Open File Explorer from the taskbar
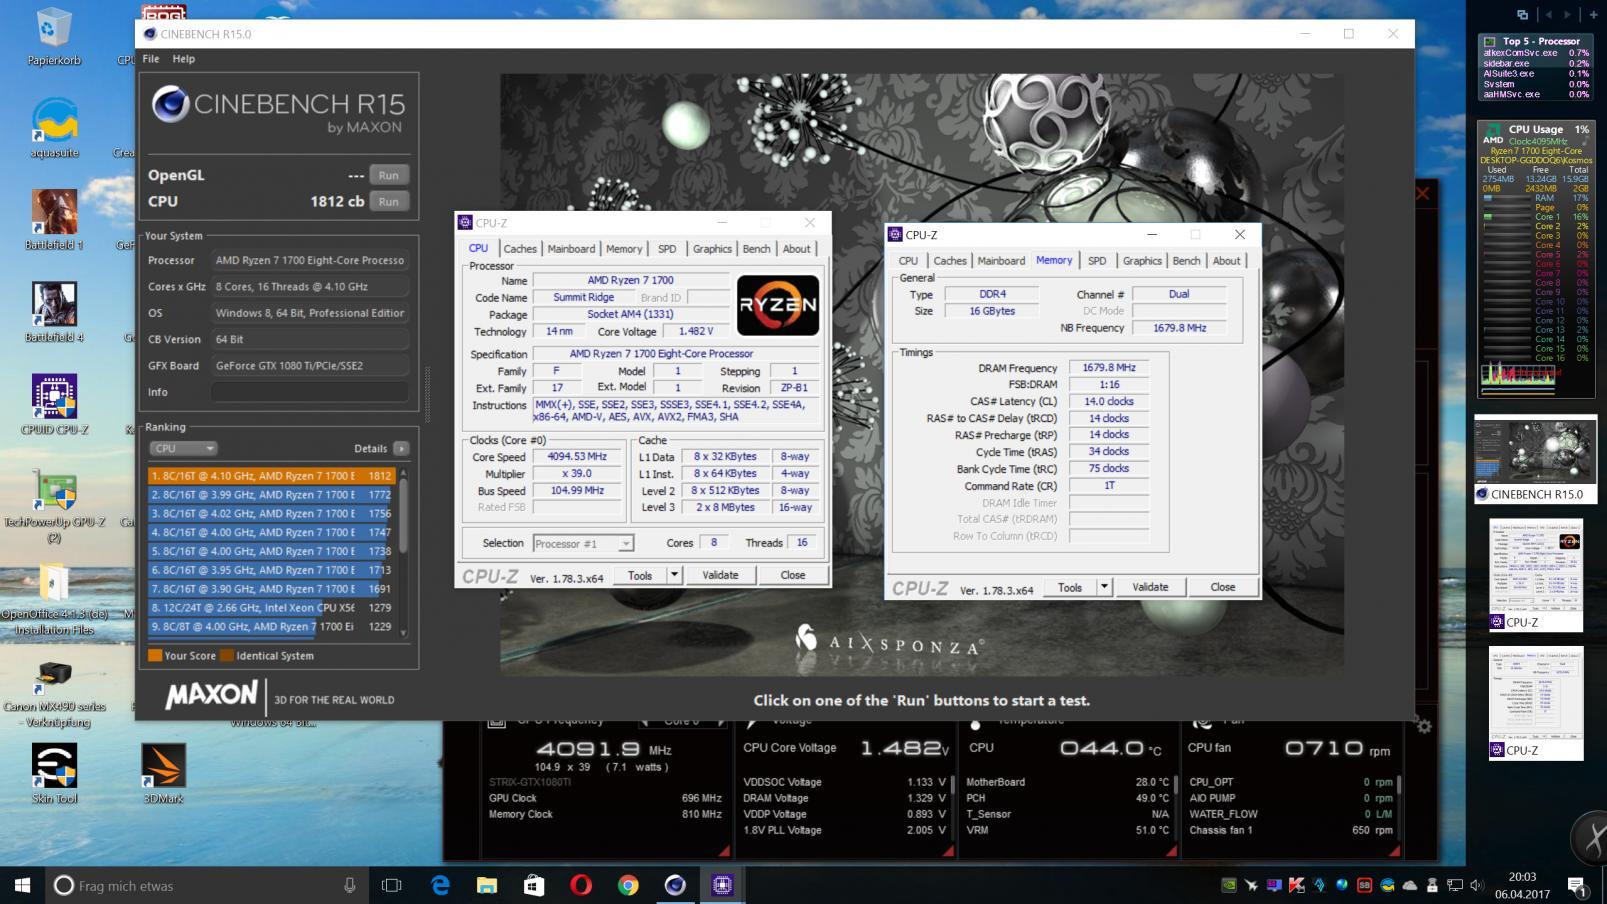1607x904 pixels. click(487, 885)
